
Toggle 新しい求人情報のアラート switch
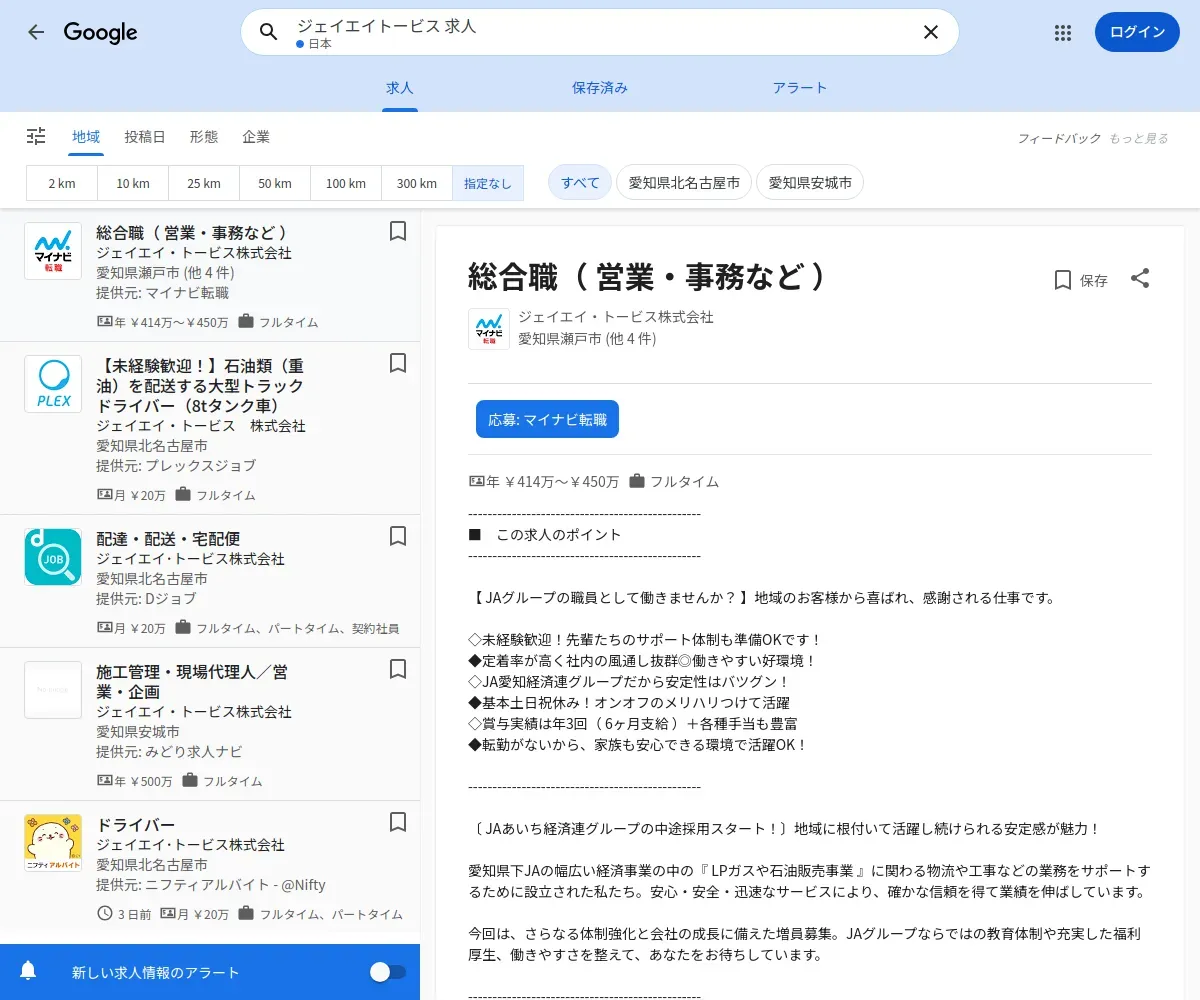pyautogui.click(x=388, y=972)
